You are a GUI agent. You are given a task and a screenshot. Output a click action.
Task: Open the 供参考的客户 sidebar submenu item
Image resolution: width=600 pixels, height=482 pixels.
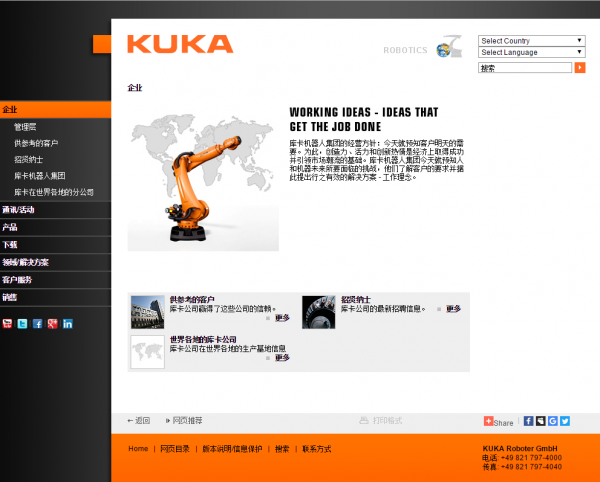tap(36, 143)
